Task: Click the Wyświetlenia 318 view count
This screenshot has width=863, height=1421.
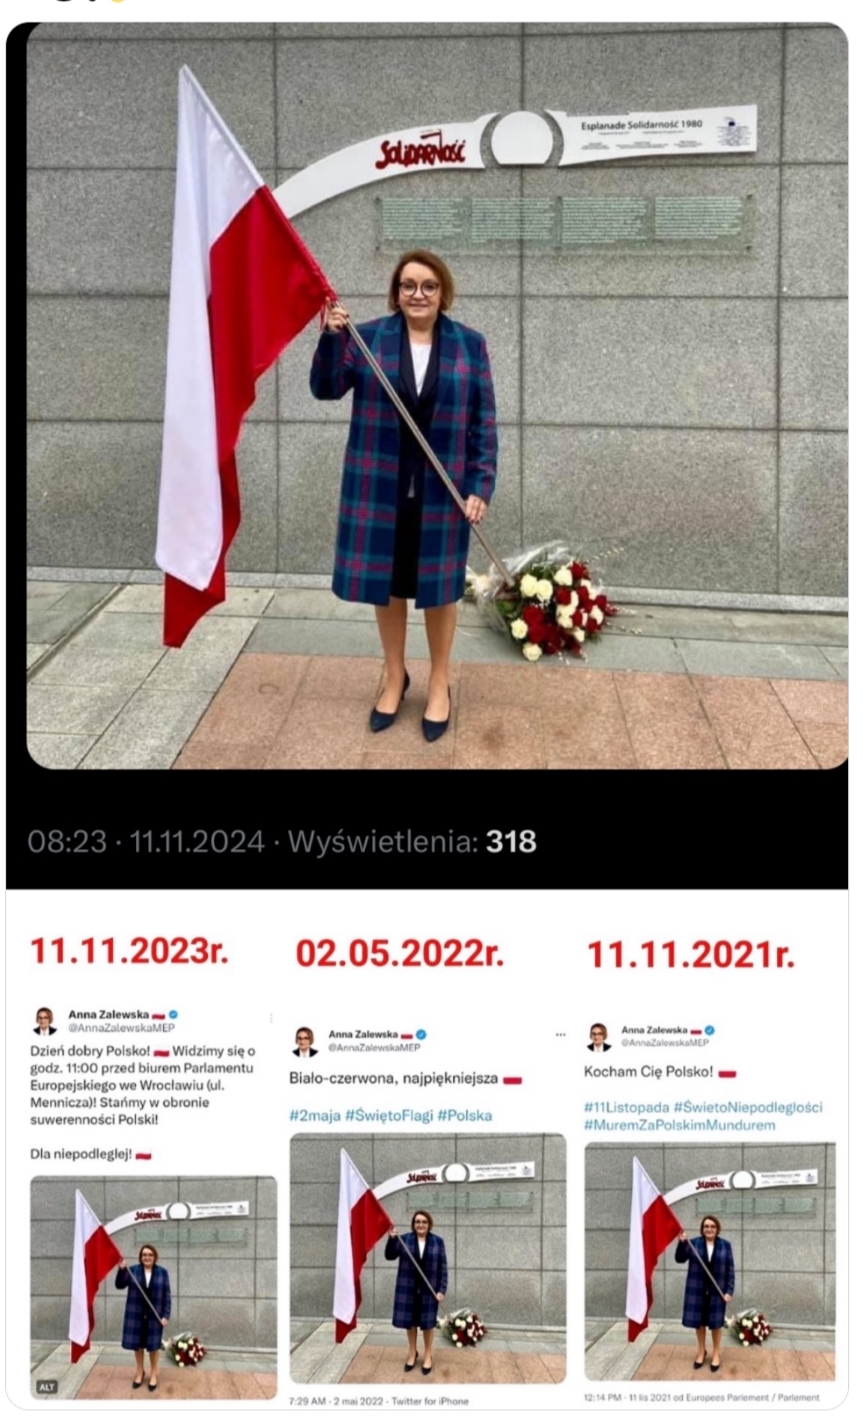Action: pyautogui.click(x=412, y=842)
